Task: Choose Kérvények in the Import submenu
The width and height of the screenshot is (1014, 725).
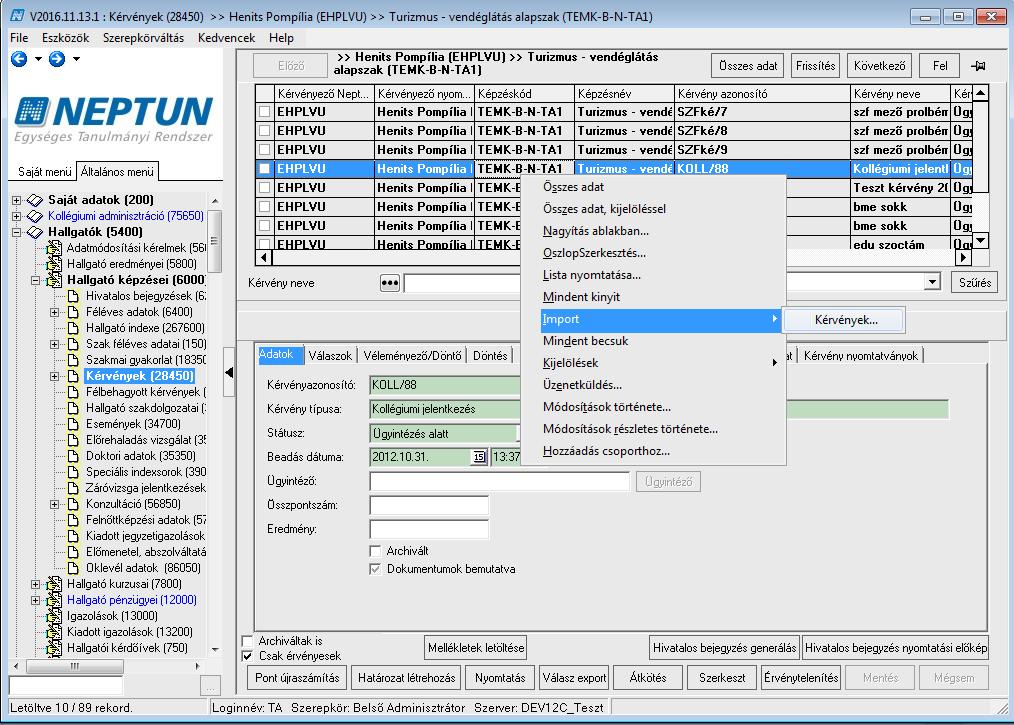Action: (846, 320)
